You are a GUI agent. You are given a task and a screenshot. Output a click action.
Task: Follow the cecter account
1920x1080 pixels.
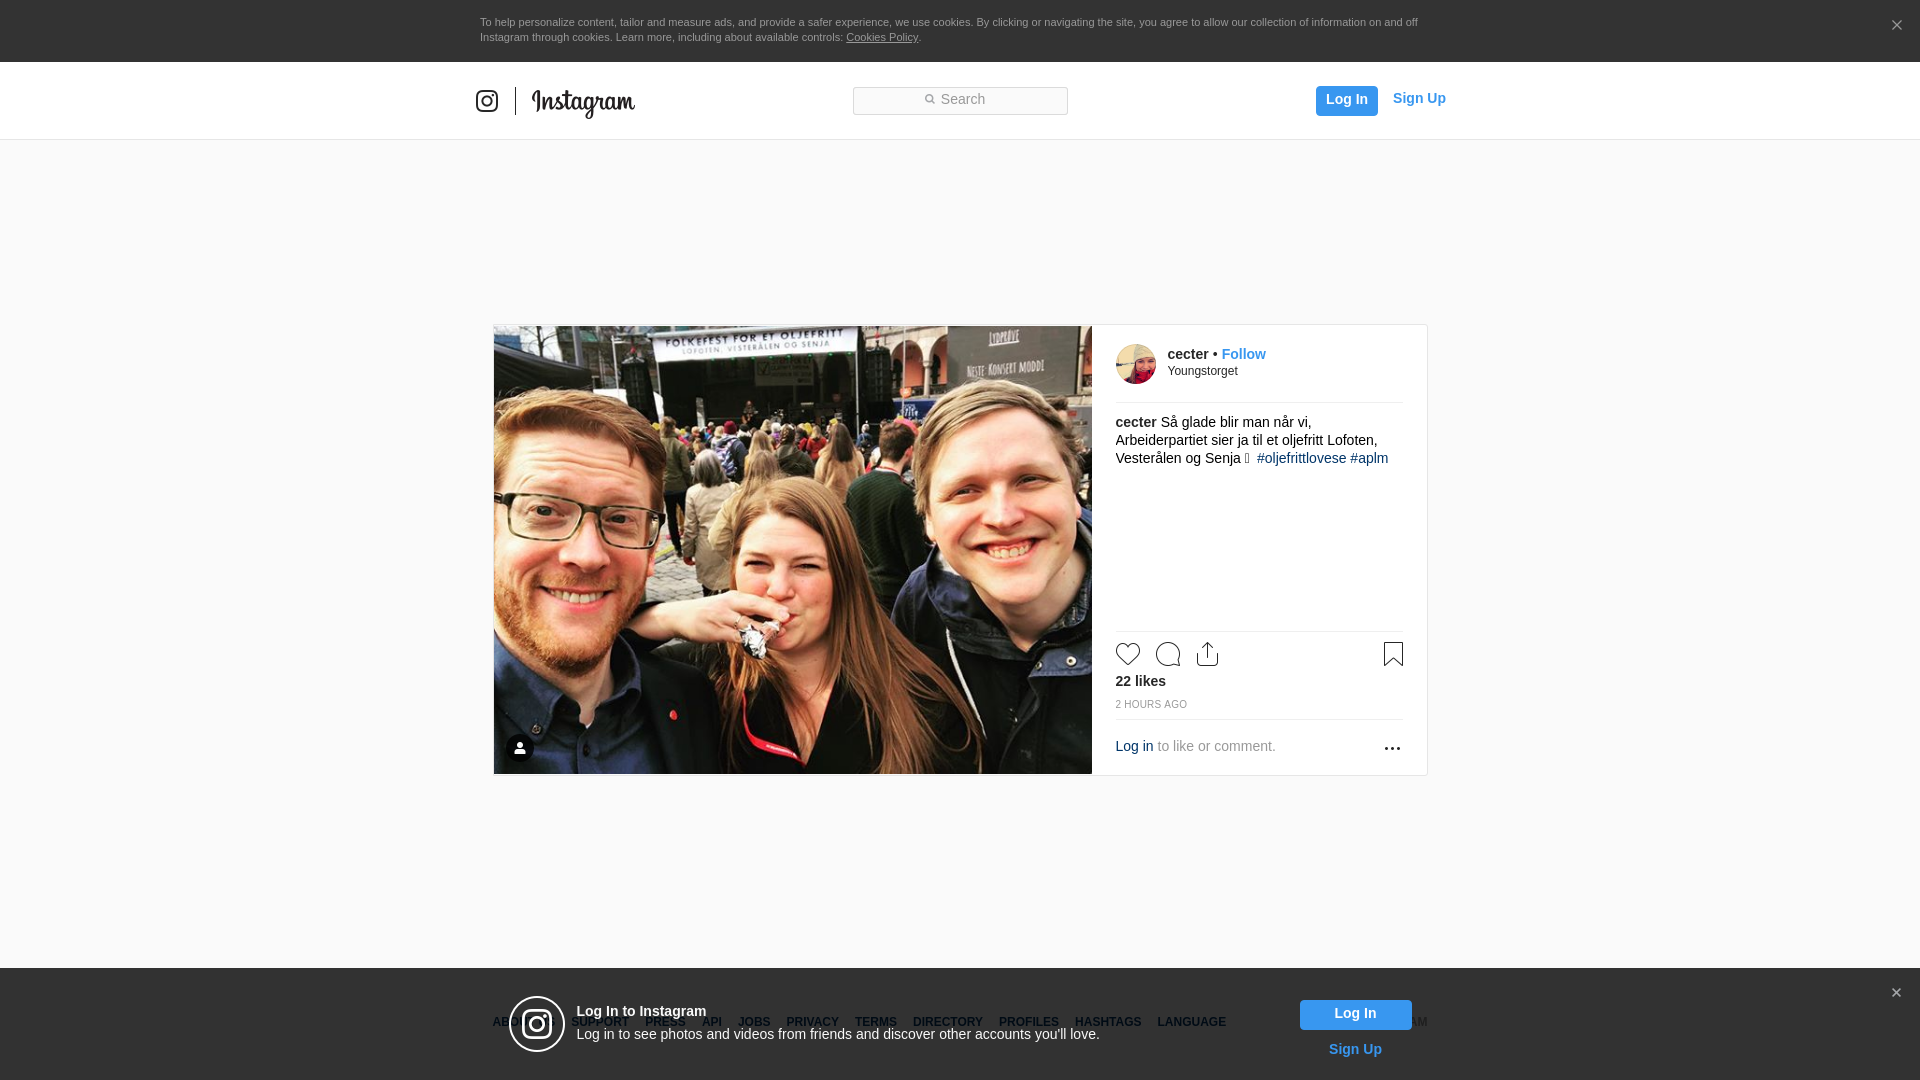[x=1243, y=354]
